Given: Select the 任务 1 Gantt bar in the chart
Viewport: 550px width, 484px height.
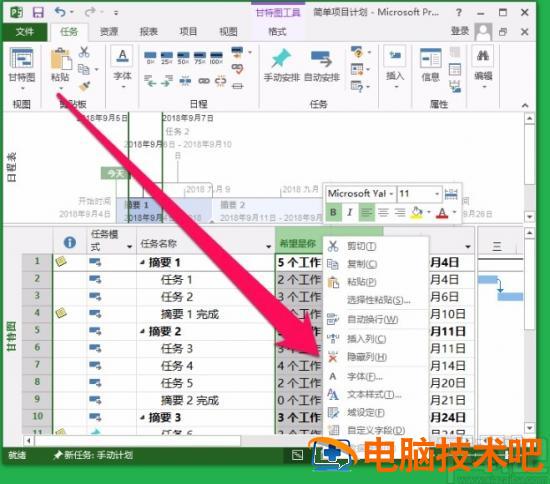Looking at the screenshot, I should [488, 280].
